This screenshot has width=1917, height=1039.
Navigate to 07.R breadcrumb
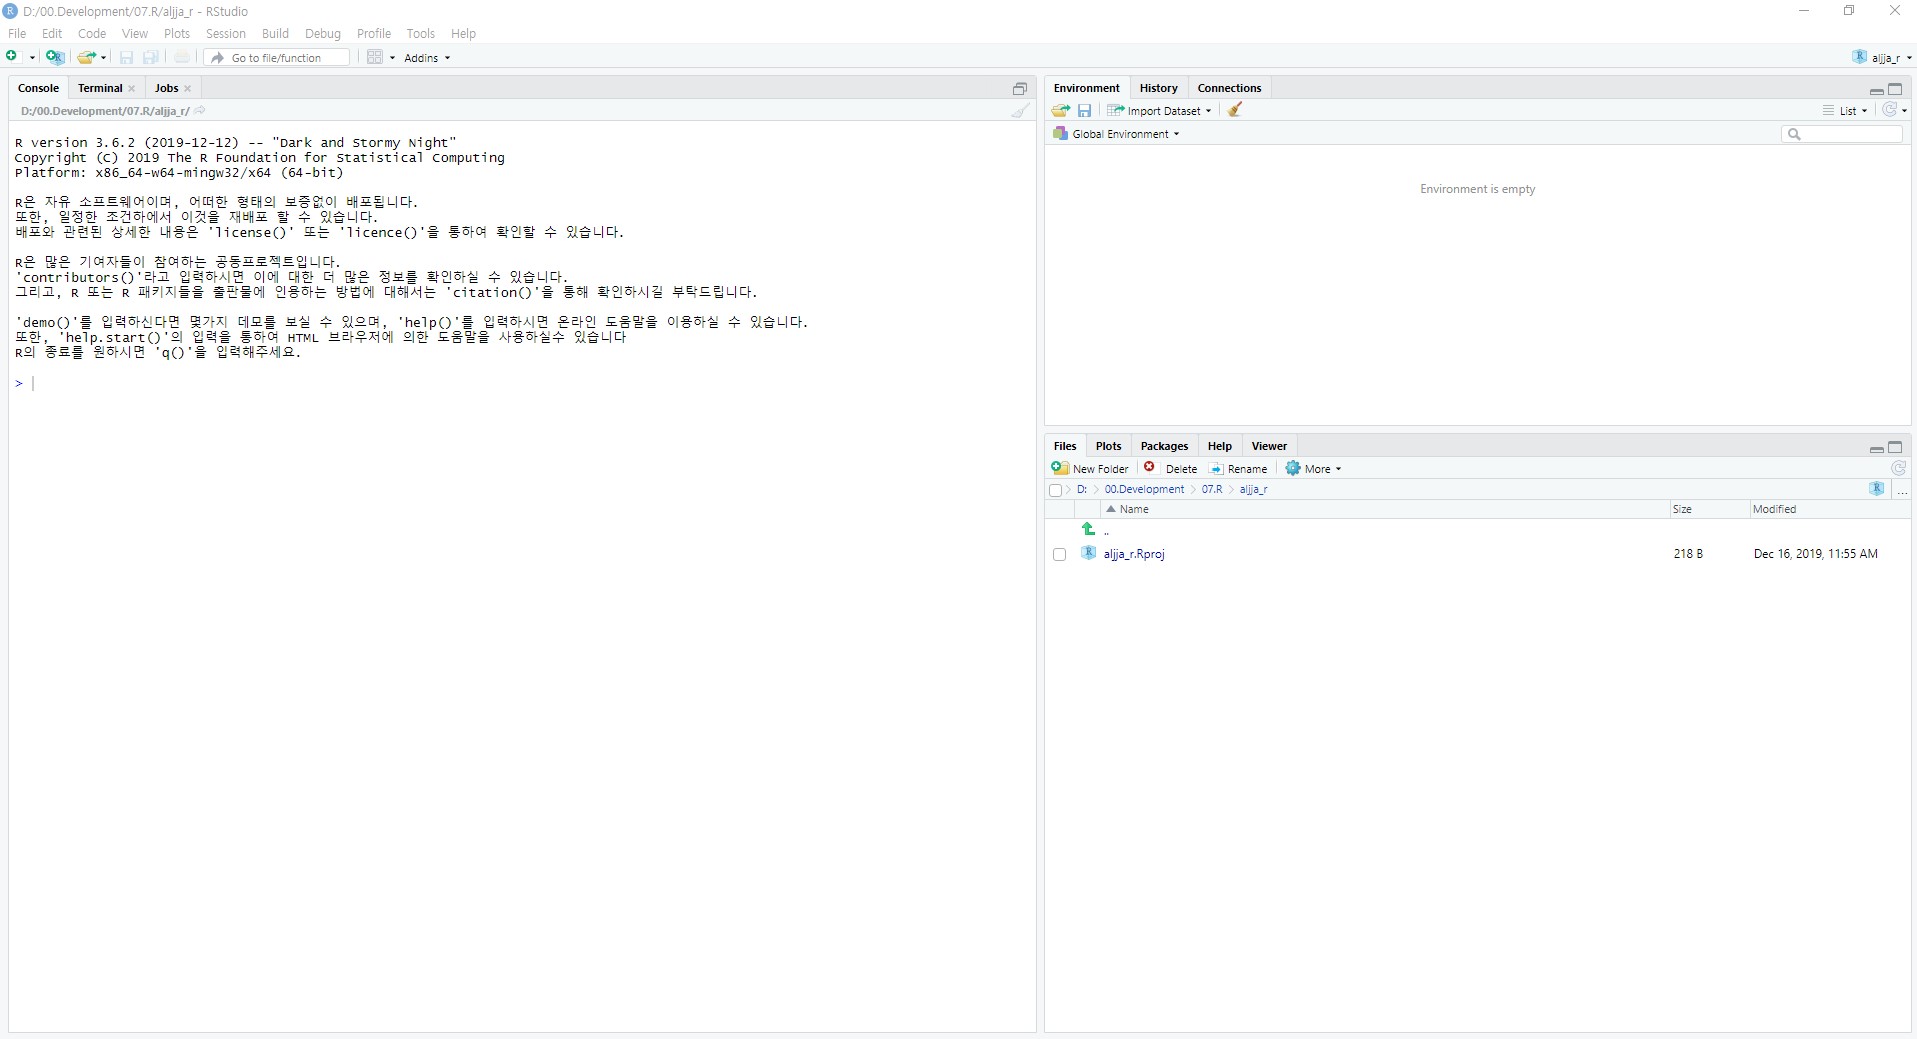(x=1212, y=489)
